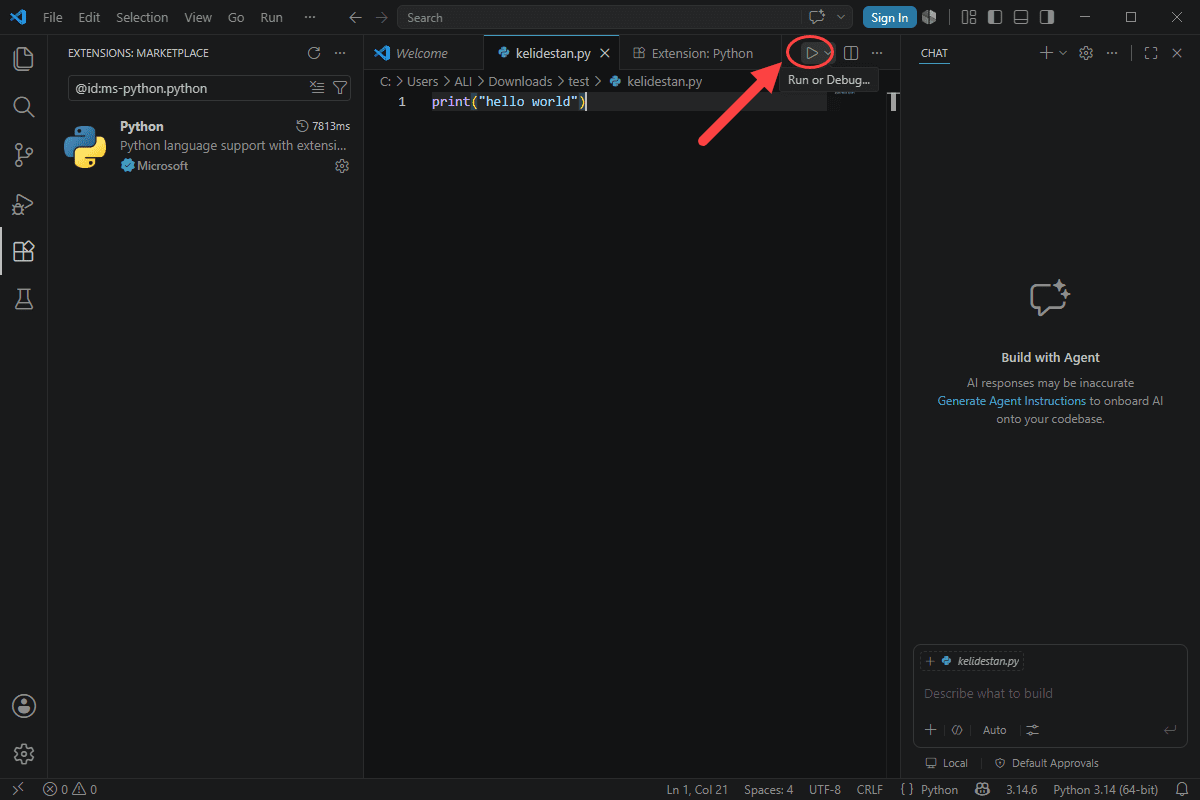
Task: Open the Manage gear in the activity bar
Action: tap(24, 754)
